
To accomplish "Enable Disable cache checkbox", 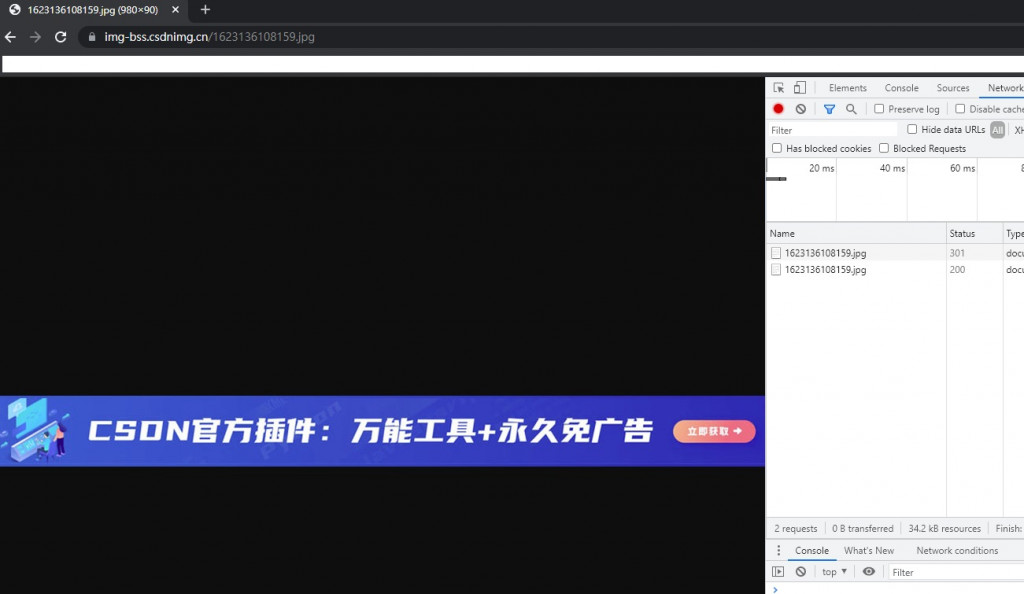I will (960, 109).
